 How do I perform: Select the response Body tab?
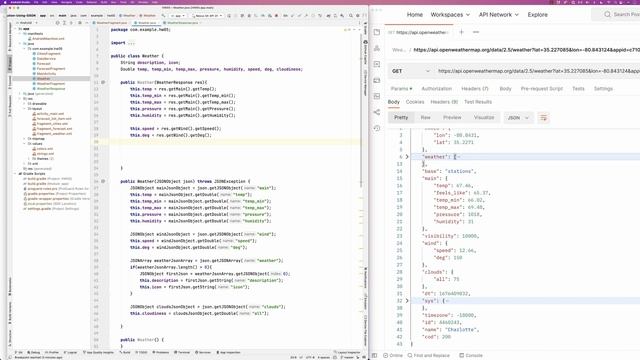pyautogui.click(x=393, y=102)
